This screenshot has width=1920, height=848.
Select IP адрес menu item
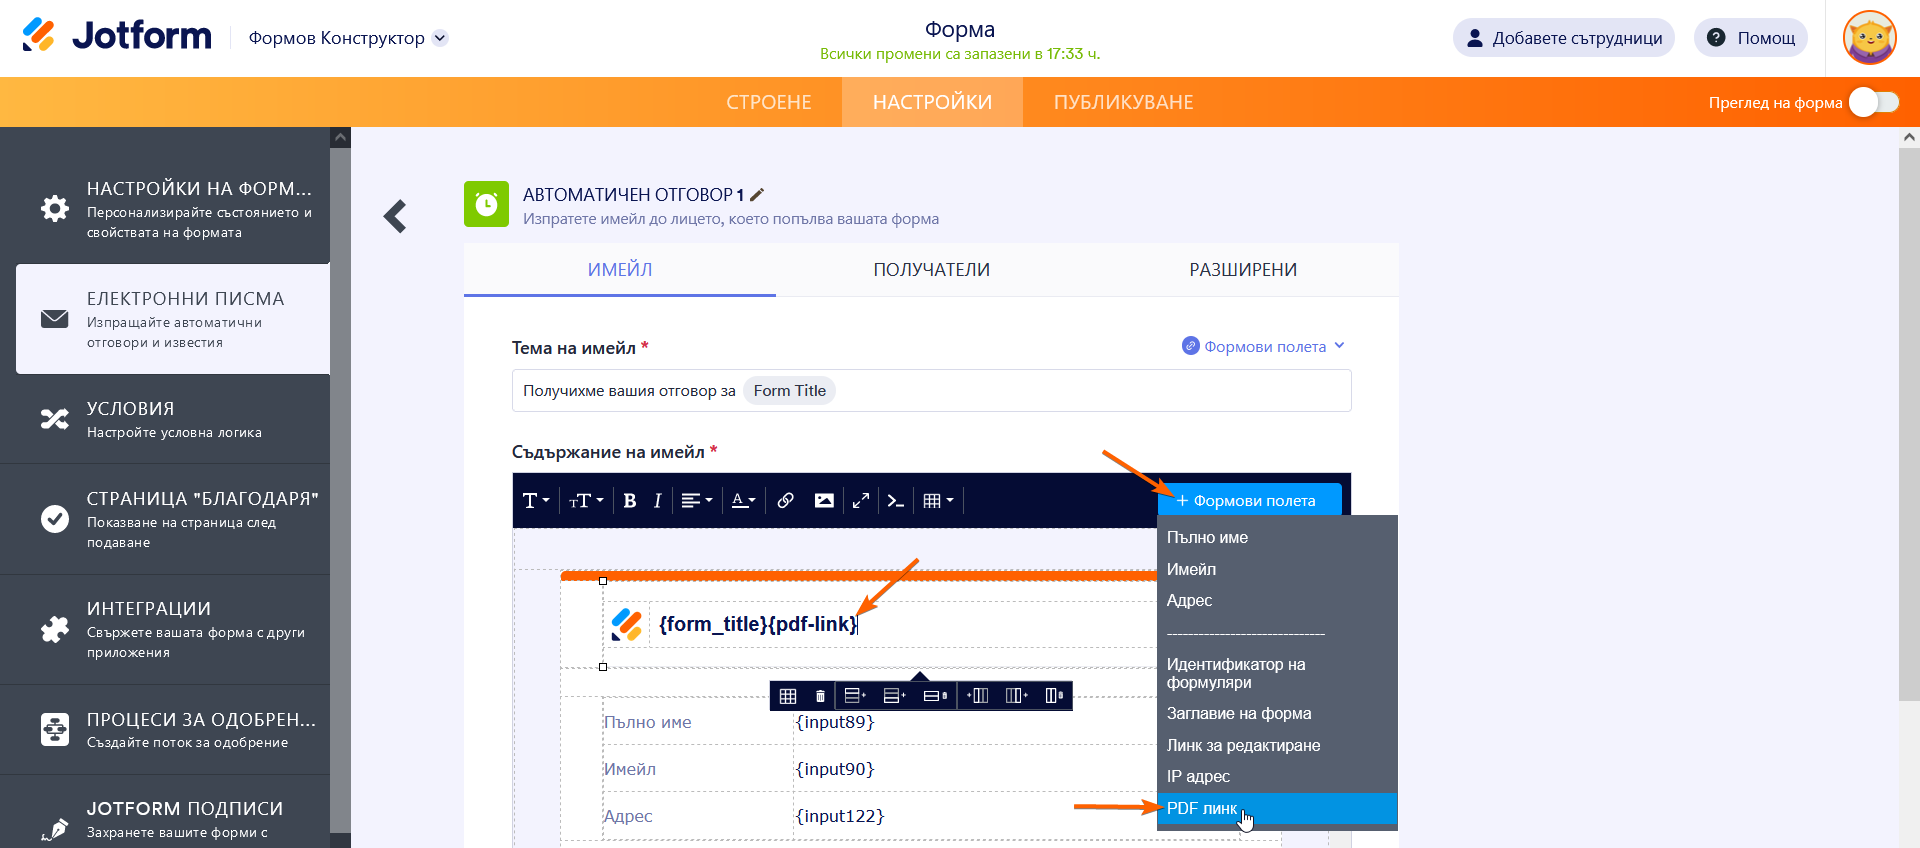(x=1277, y=776)
